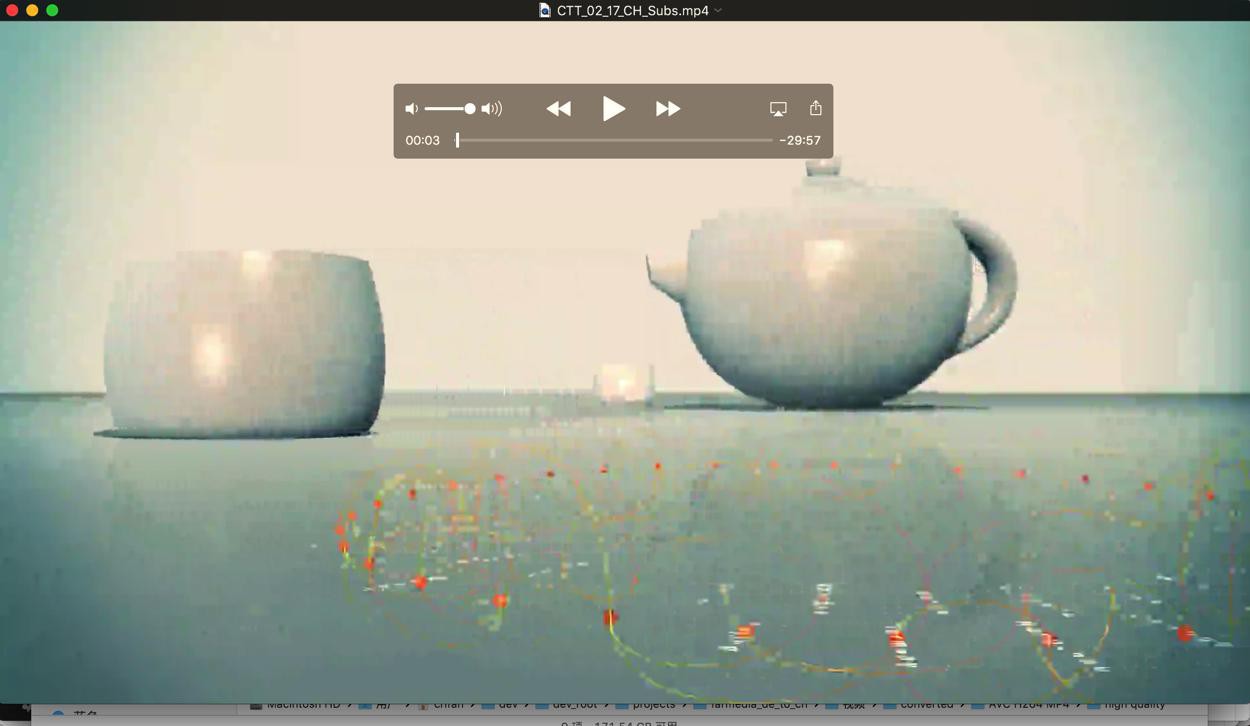Image resolution: width=1250 pixels, height=726 pixels.
Task: Click the playback timeline scrubber track
Action: (x=614, y=140)
